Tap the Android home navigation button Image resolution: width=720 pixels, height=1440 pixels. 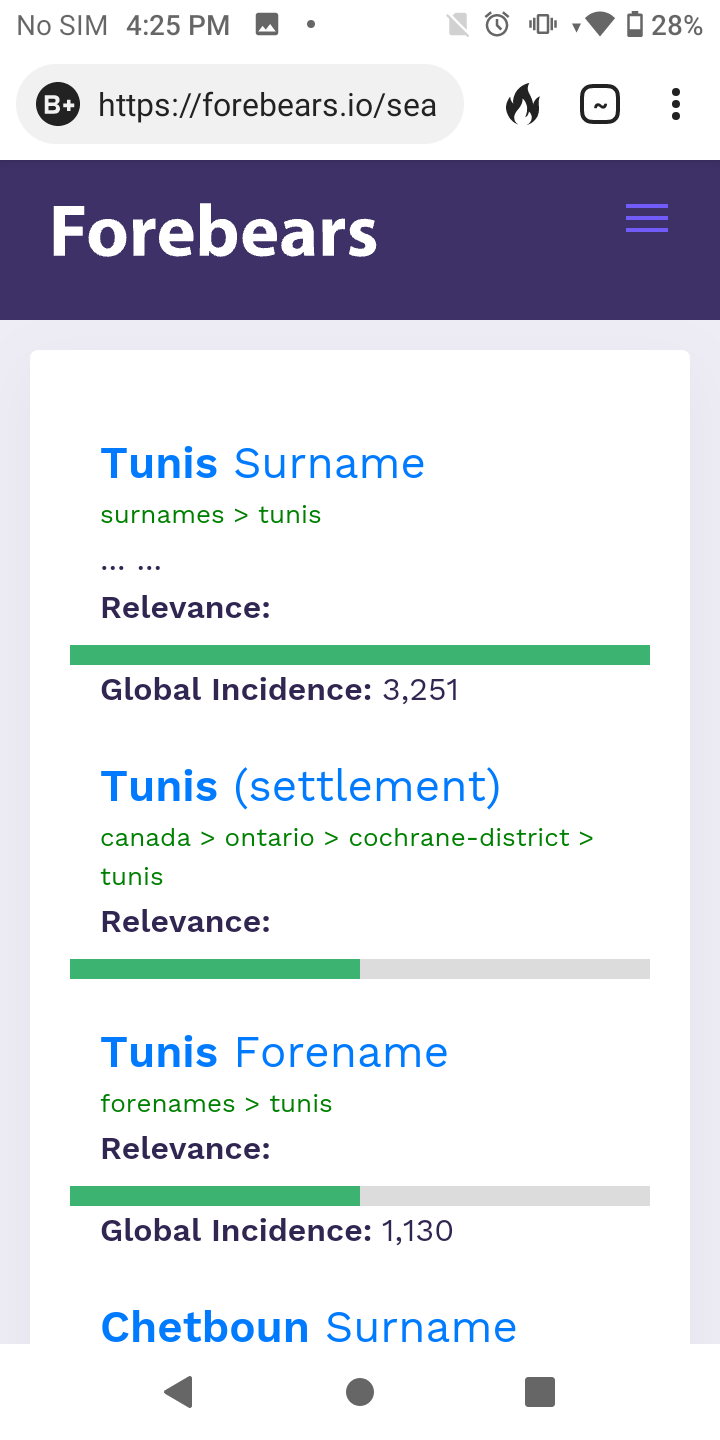(360, 1391)
